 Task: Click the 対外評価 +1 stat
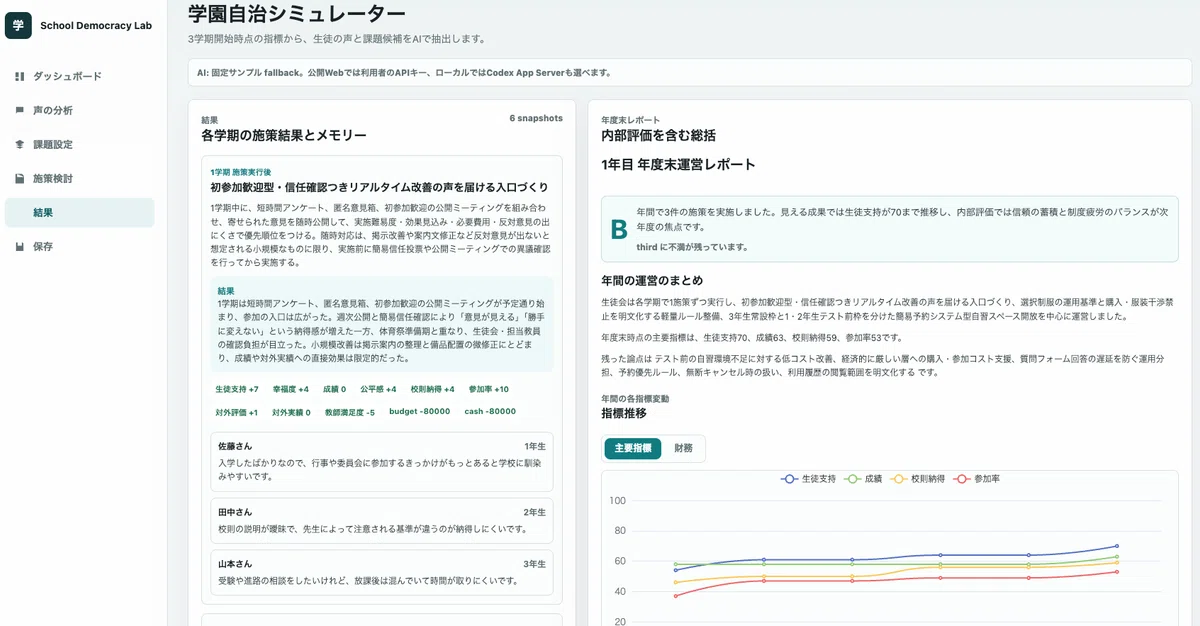237,412
